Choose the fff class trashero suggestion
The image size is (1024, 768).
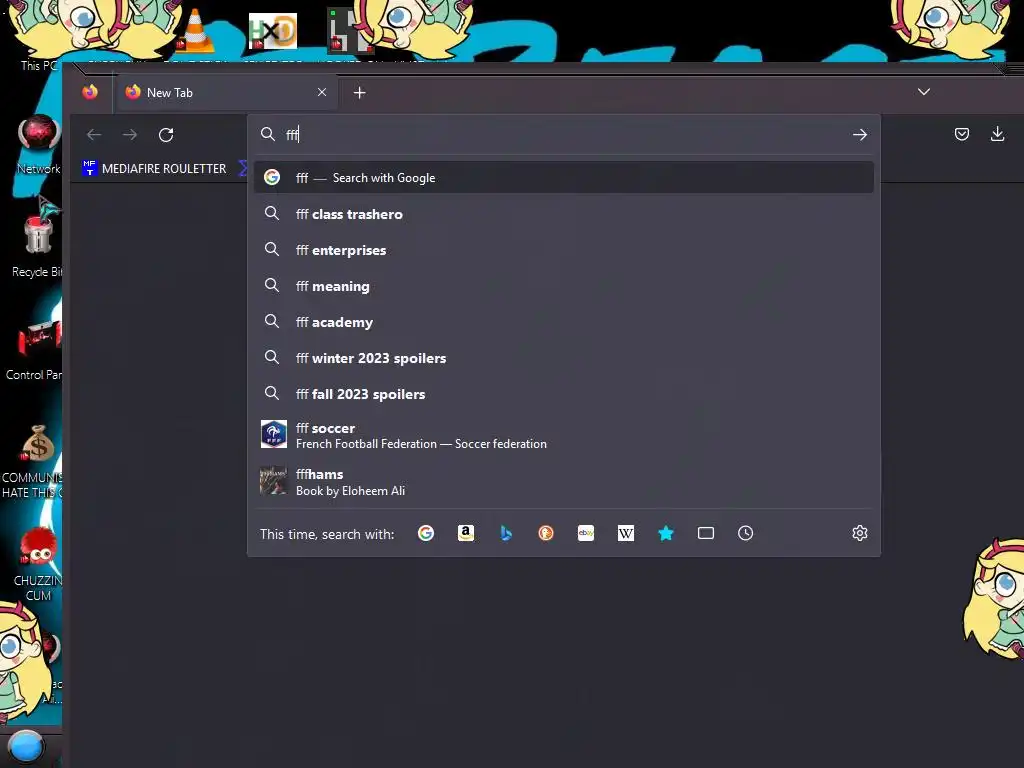(x=564, y=214)
